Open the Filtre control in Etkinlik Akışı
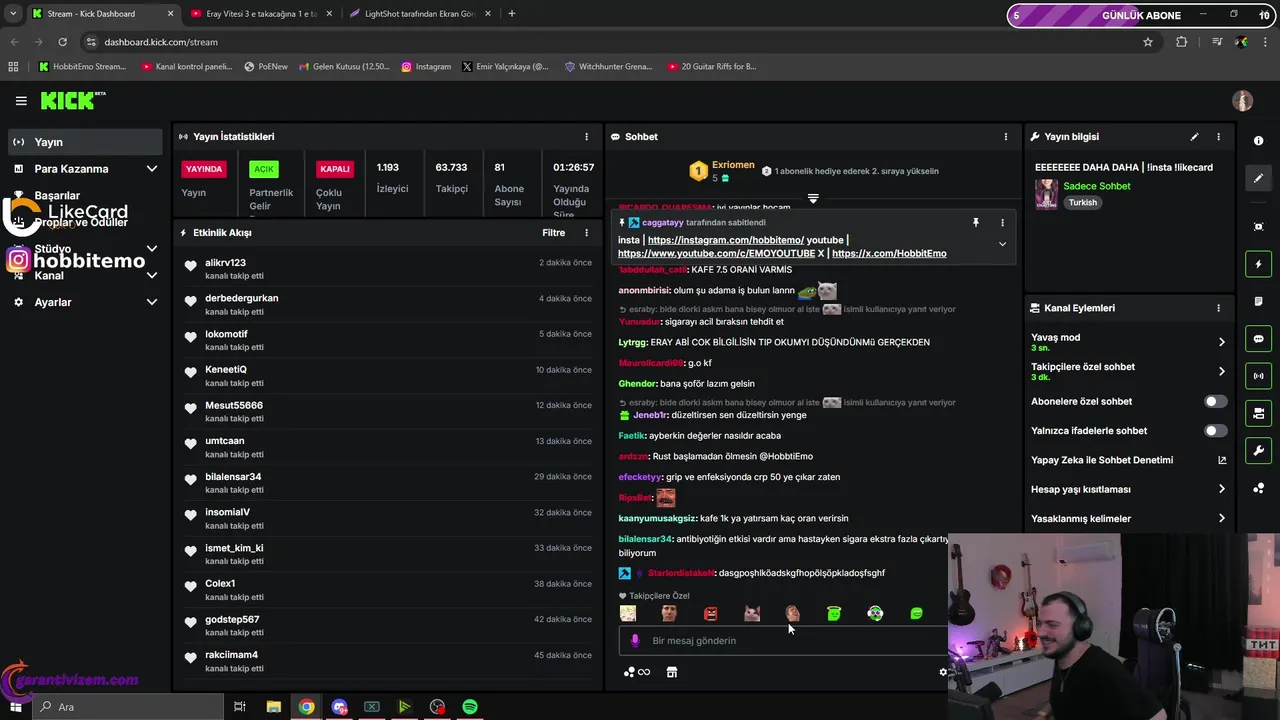This screenshot has height=720, width=1280. (553, 233)
